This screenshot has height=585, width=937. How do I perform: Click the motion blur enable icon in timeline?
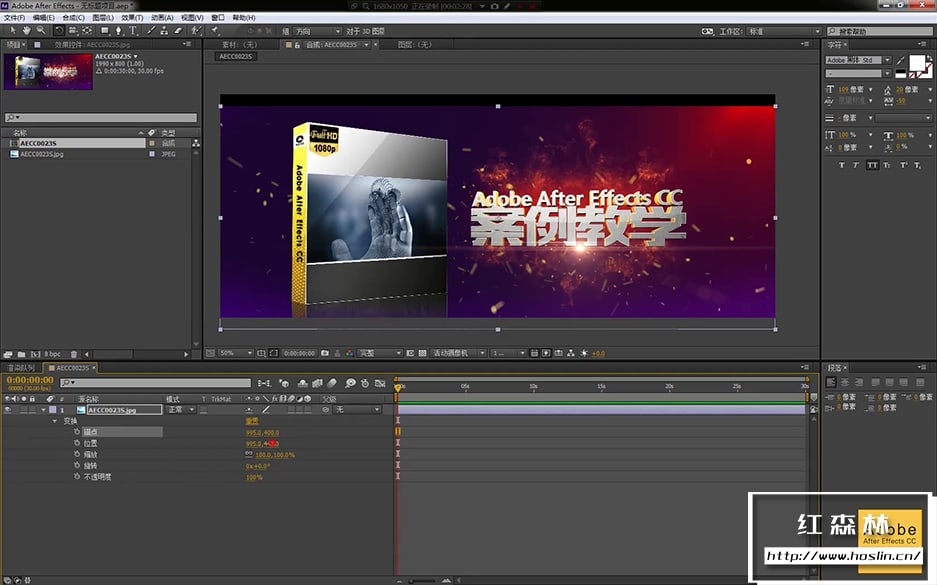coord(332,383)
